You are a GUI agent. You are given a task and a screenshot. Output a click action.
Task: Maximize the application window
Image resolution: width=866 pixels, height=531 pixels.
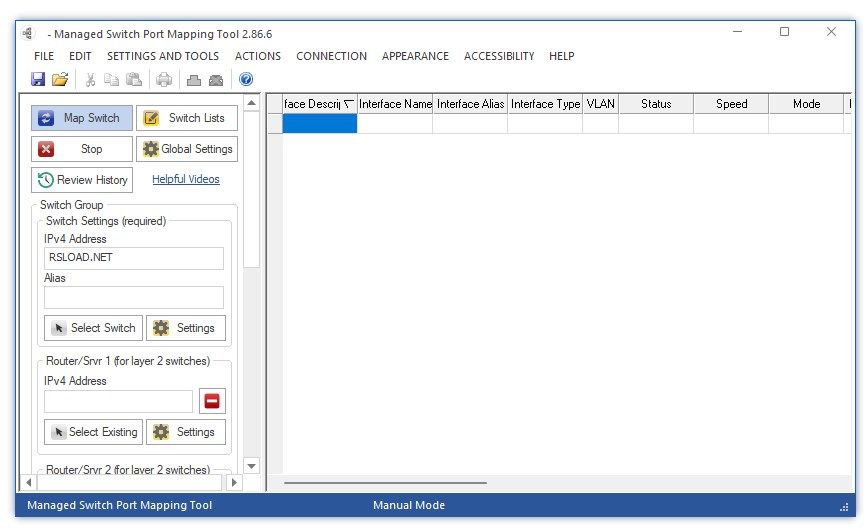pyautogui.click(x=784, y=31)
